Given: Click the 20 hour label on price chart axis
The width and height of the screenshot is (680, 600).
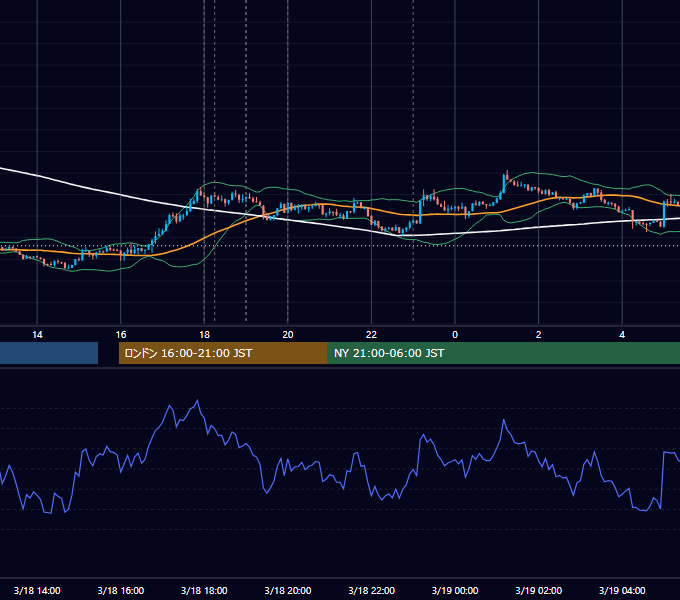Looking at the screenshot, I should 288,335.
